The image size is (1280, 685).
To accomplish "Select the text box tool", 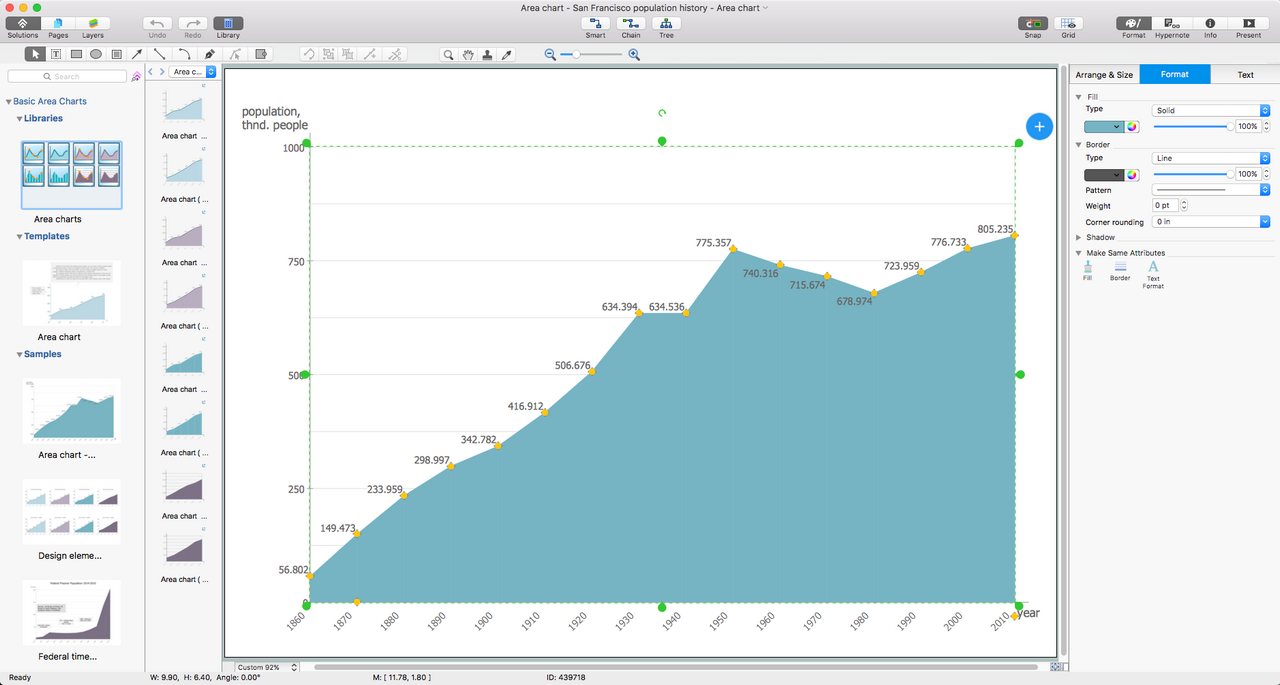I will point(56,54).
